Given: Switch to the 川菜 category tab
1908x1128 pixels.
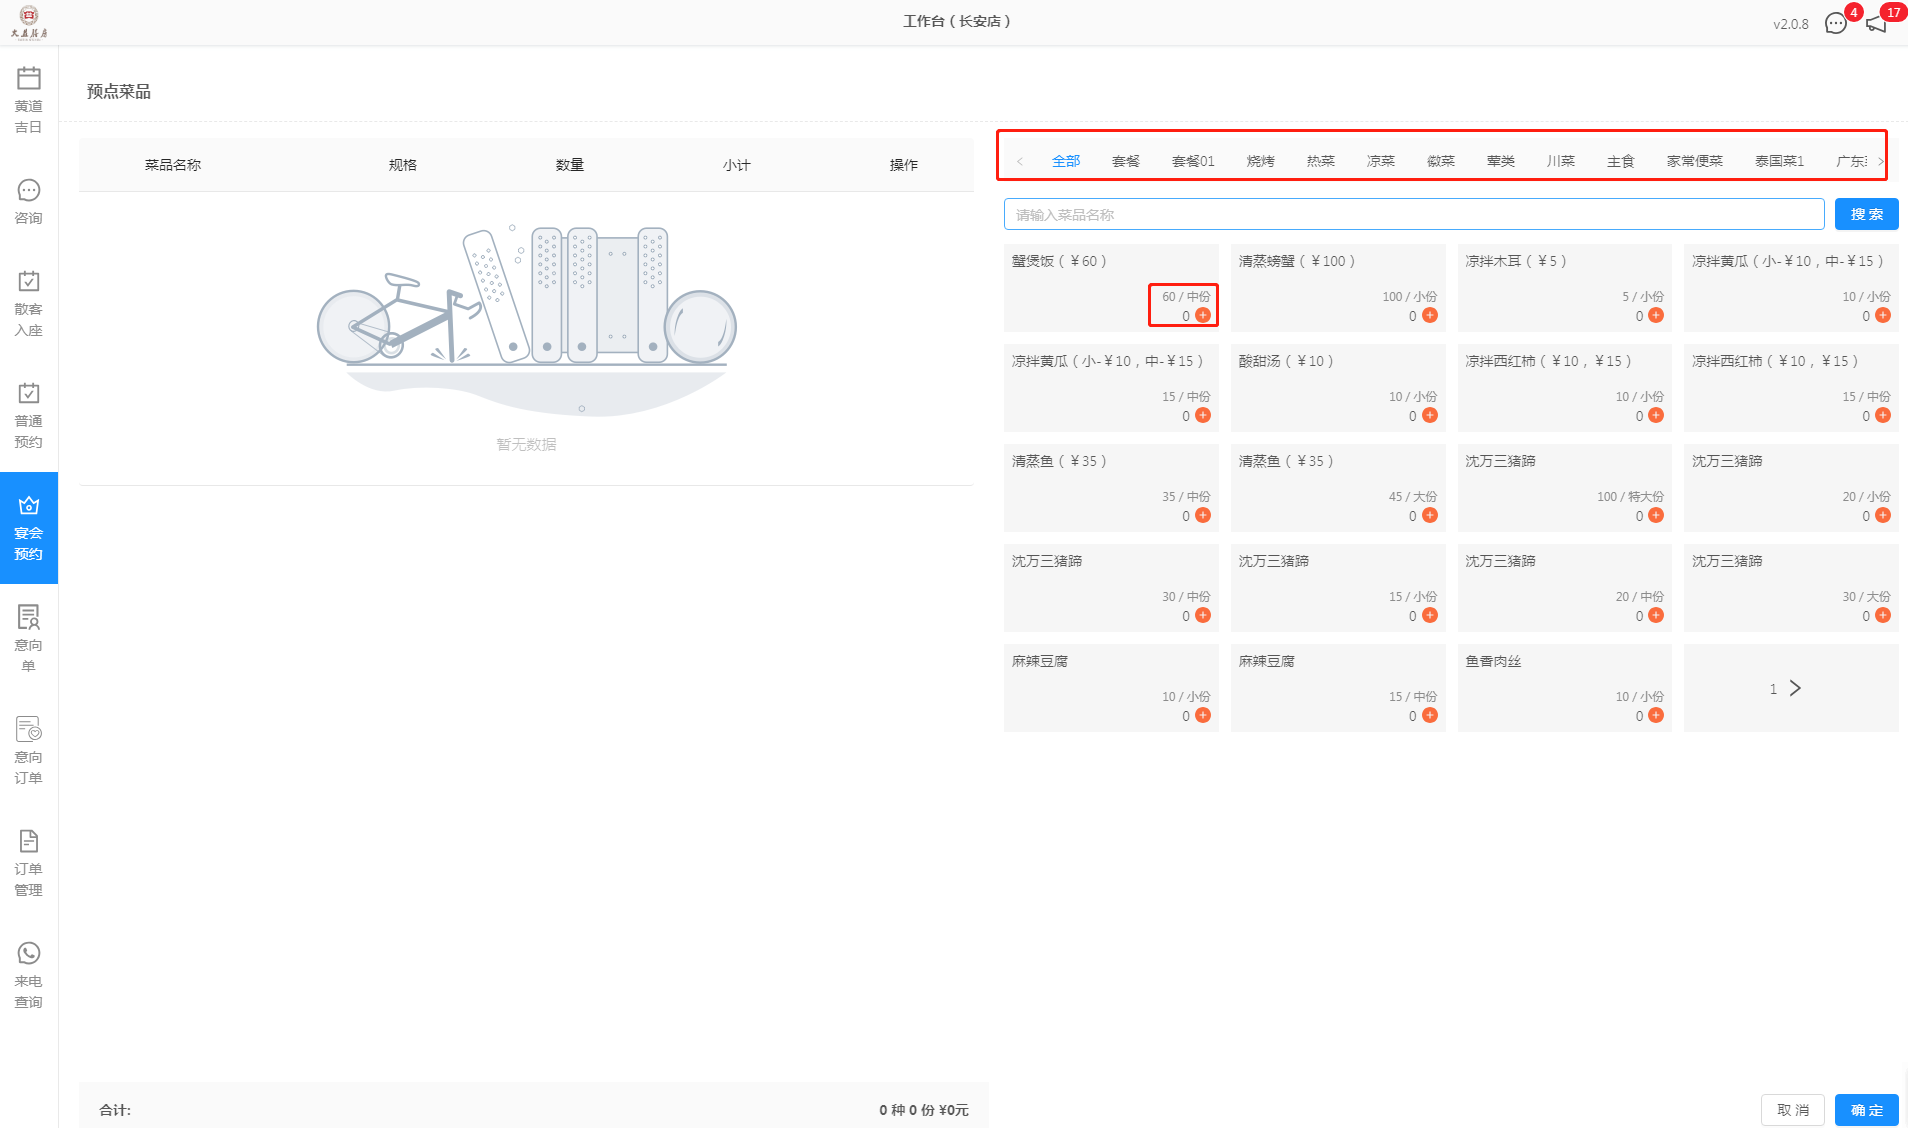Looking at the screenshot, I should [x=1561, y=161].
